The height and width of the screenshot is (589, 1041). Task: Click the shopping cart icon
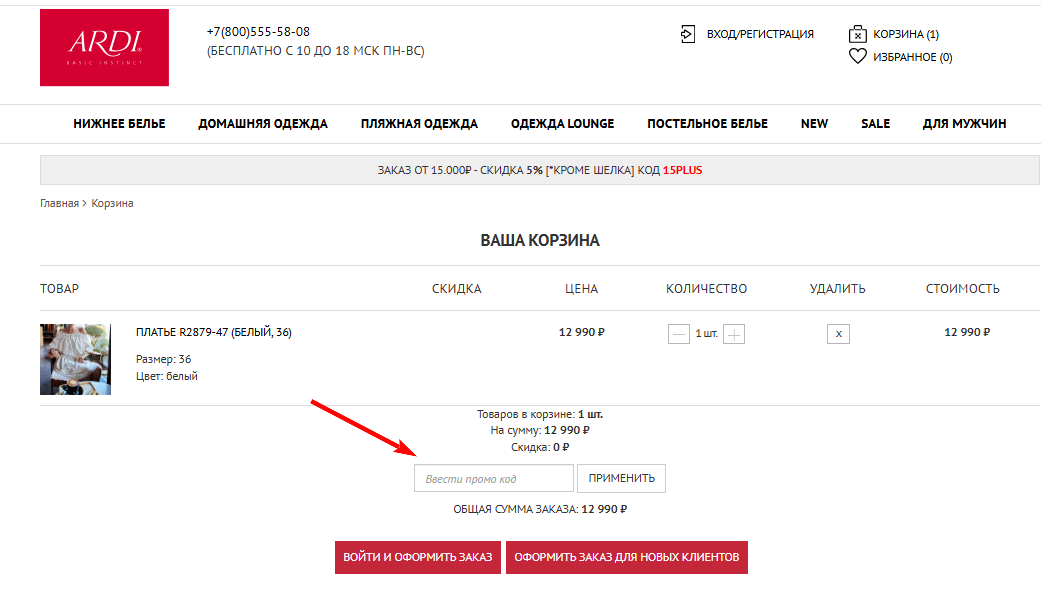click(x=857, y=34)
